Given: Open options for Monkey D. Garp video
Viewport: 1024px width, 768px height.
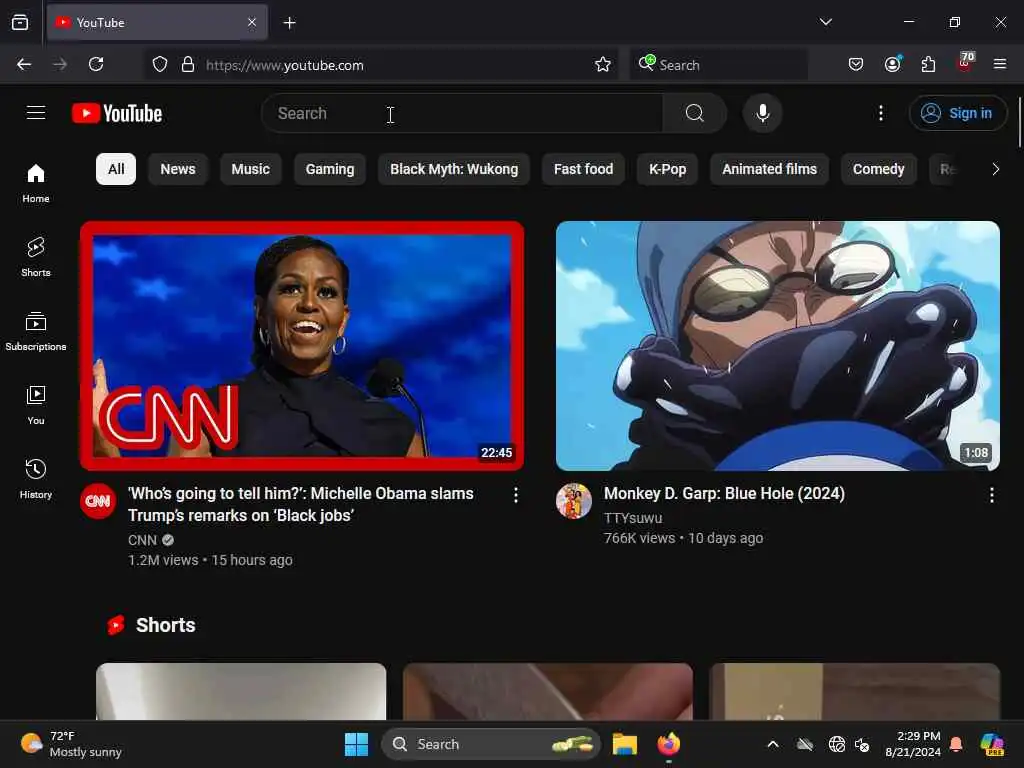Looking at the screenshot, I should 991,495.
